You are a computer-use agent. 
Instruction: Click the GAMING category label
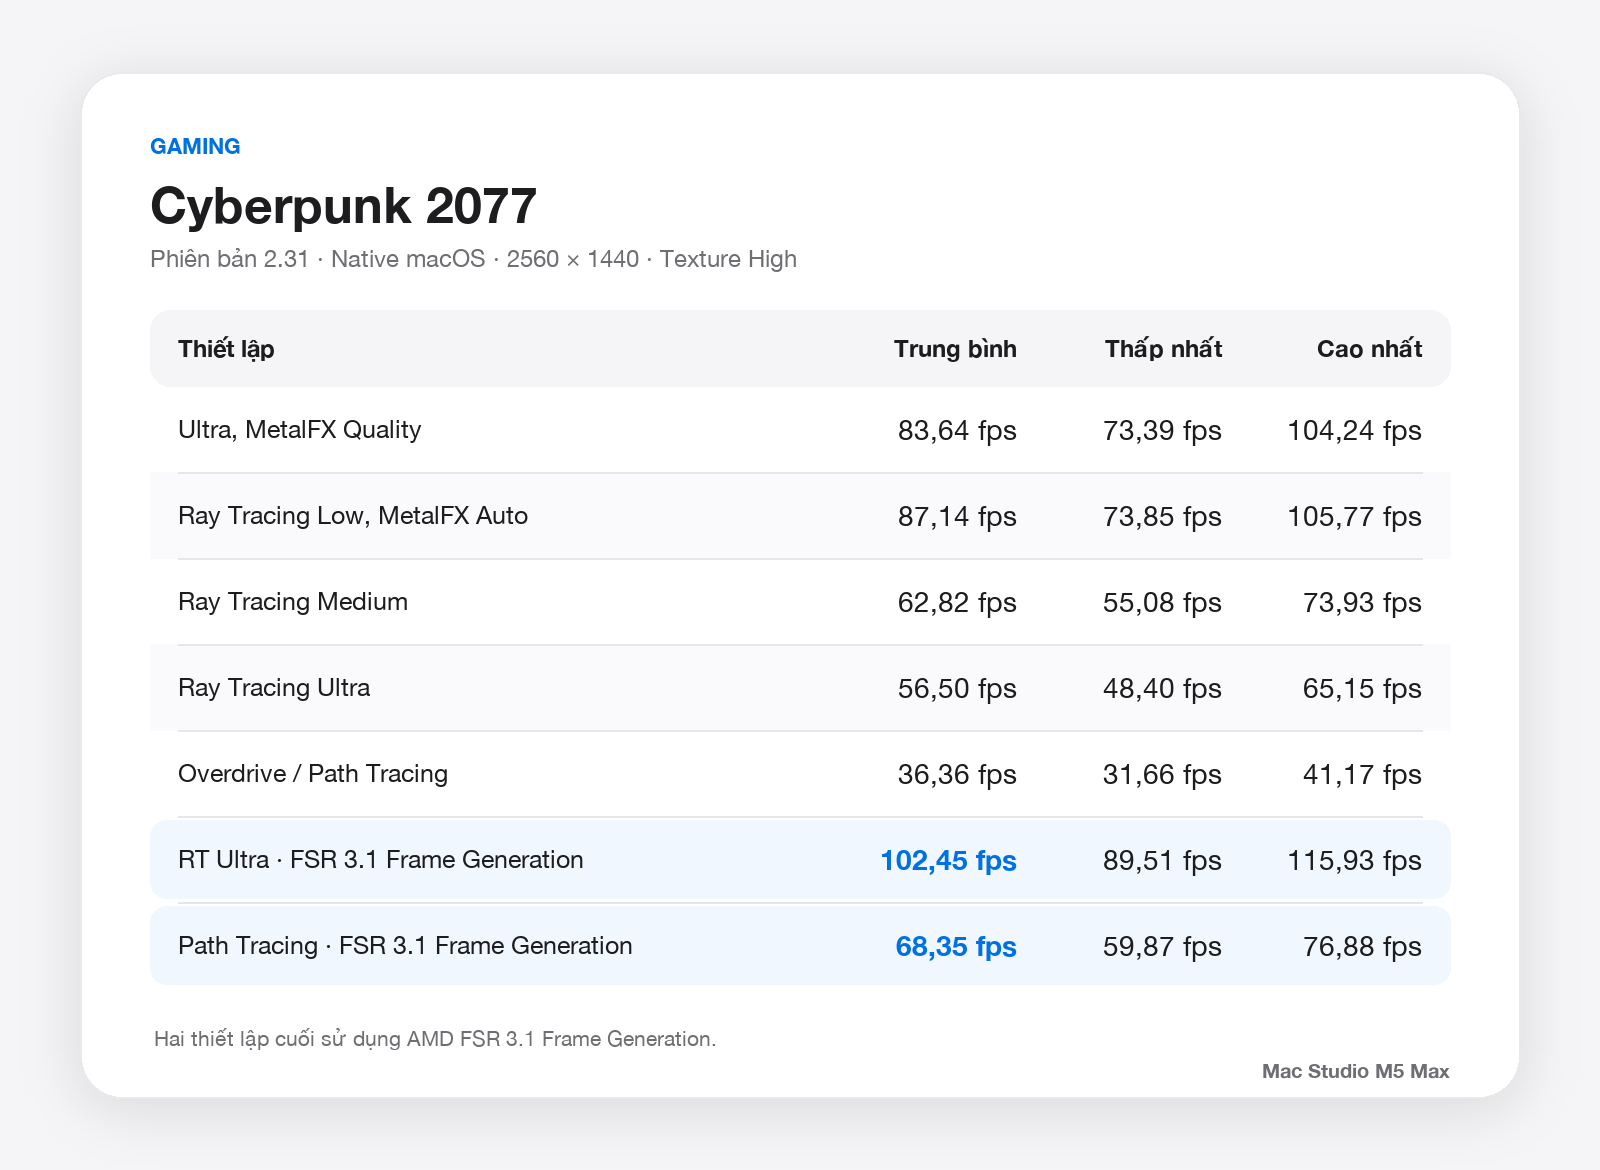195,146
